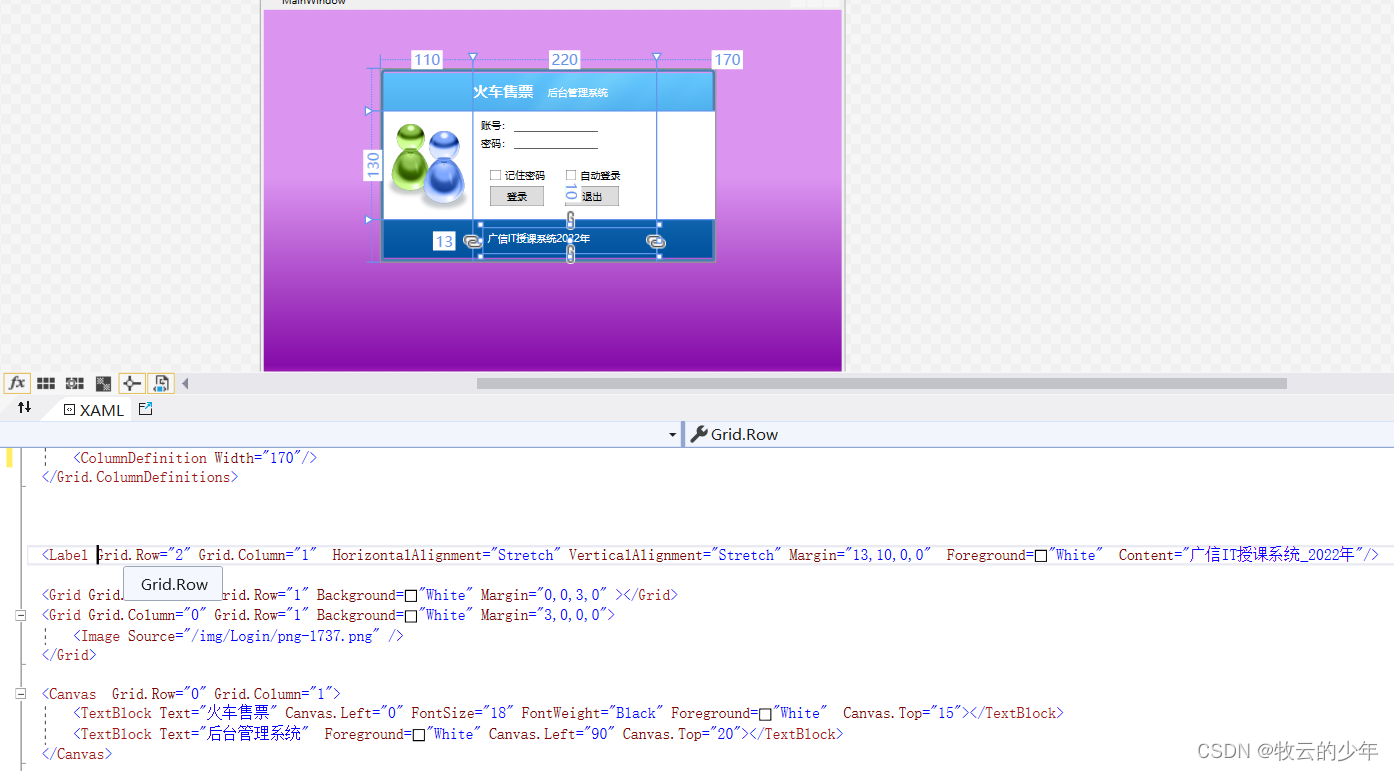This screenshot has width=1394, height=771.
Task: Click the closing Grid.ColumnDefinitions tag
Action: click(x=140, y=477)
